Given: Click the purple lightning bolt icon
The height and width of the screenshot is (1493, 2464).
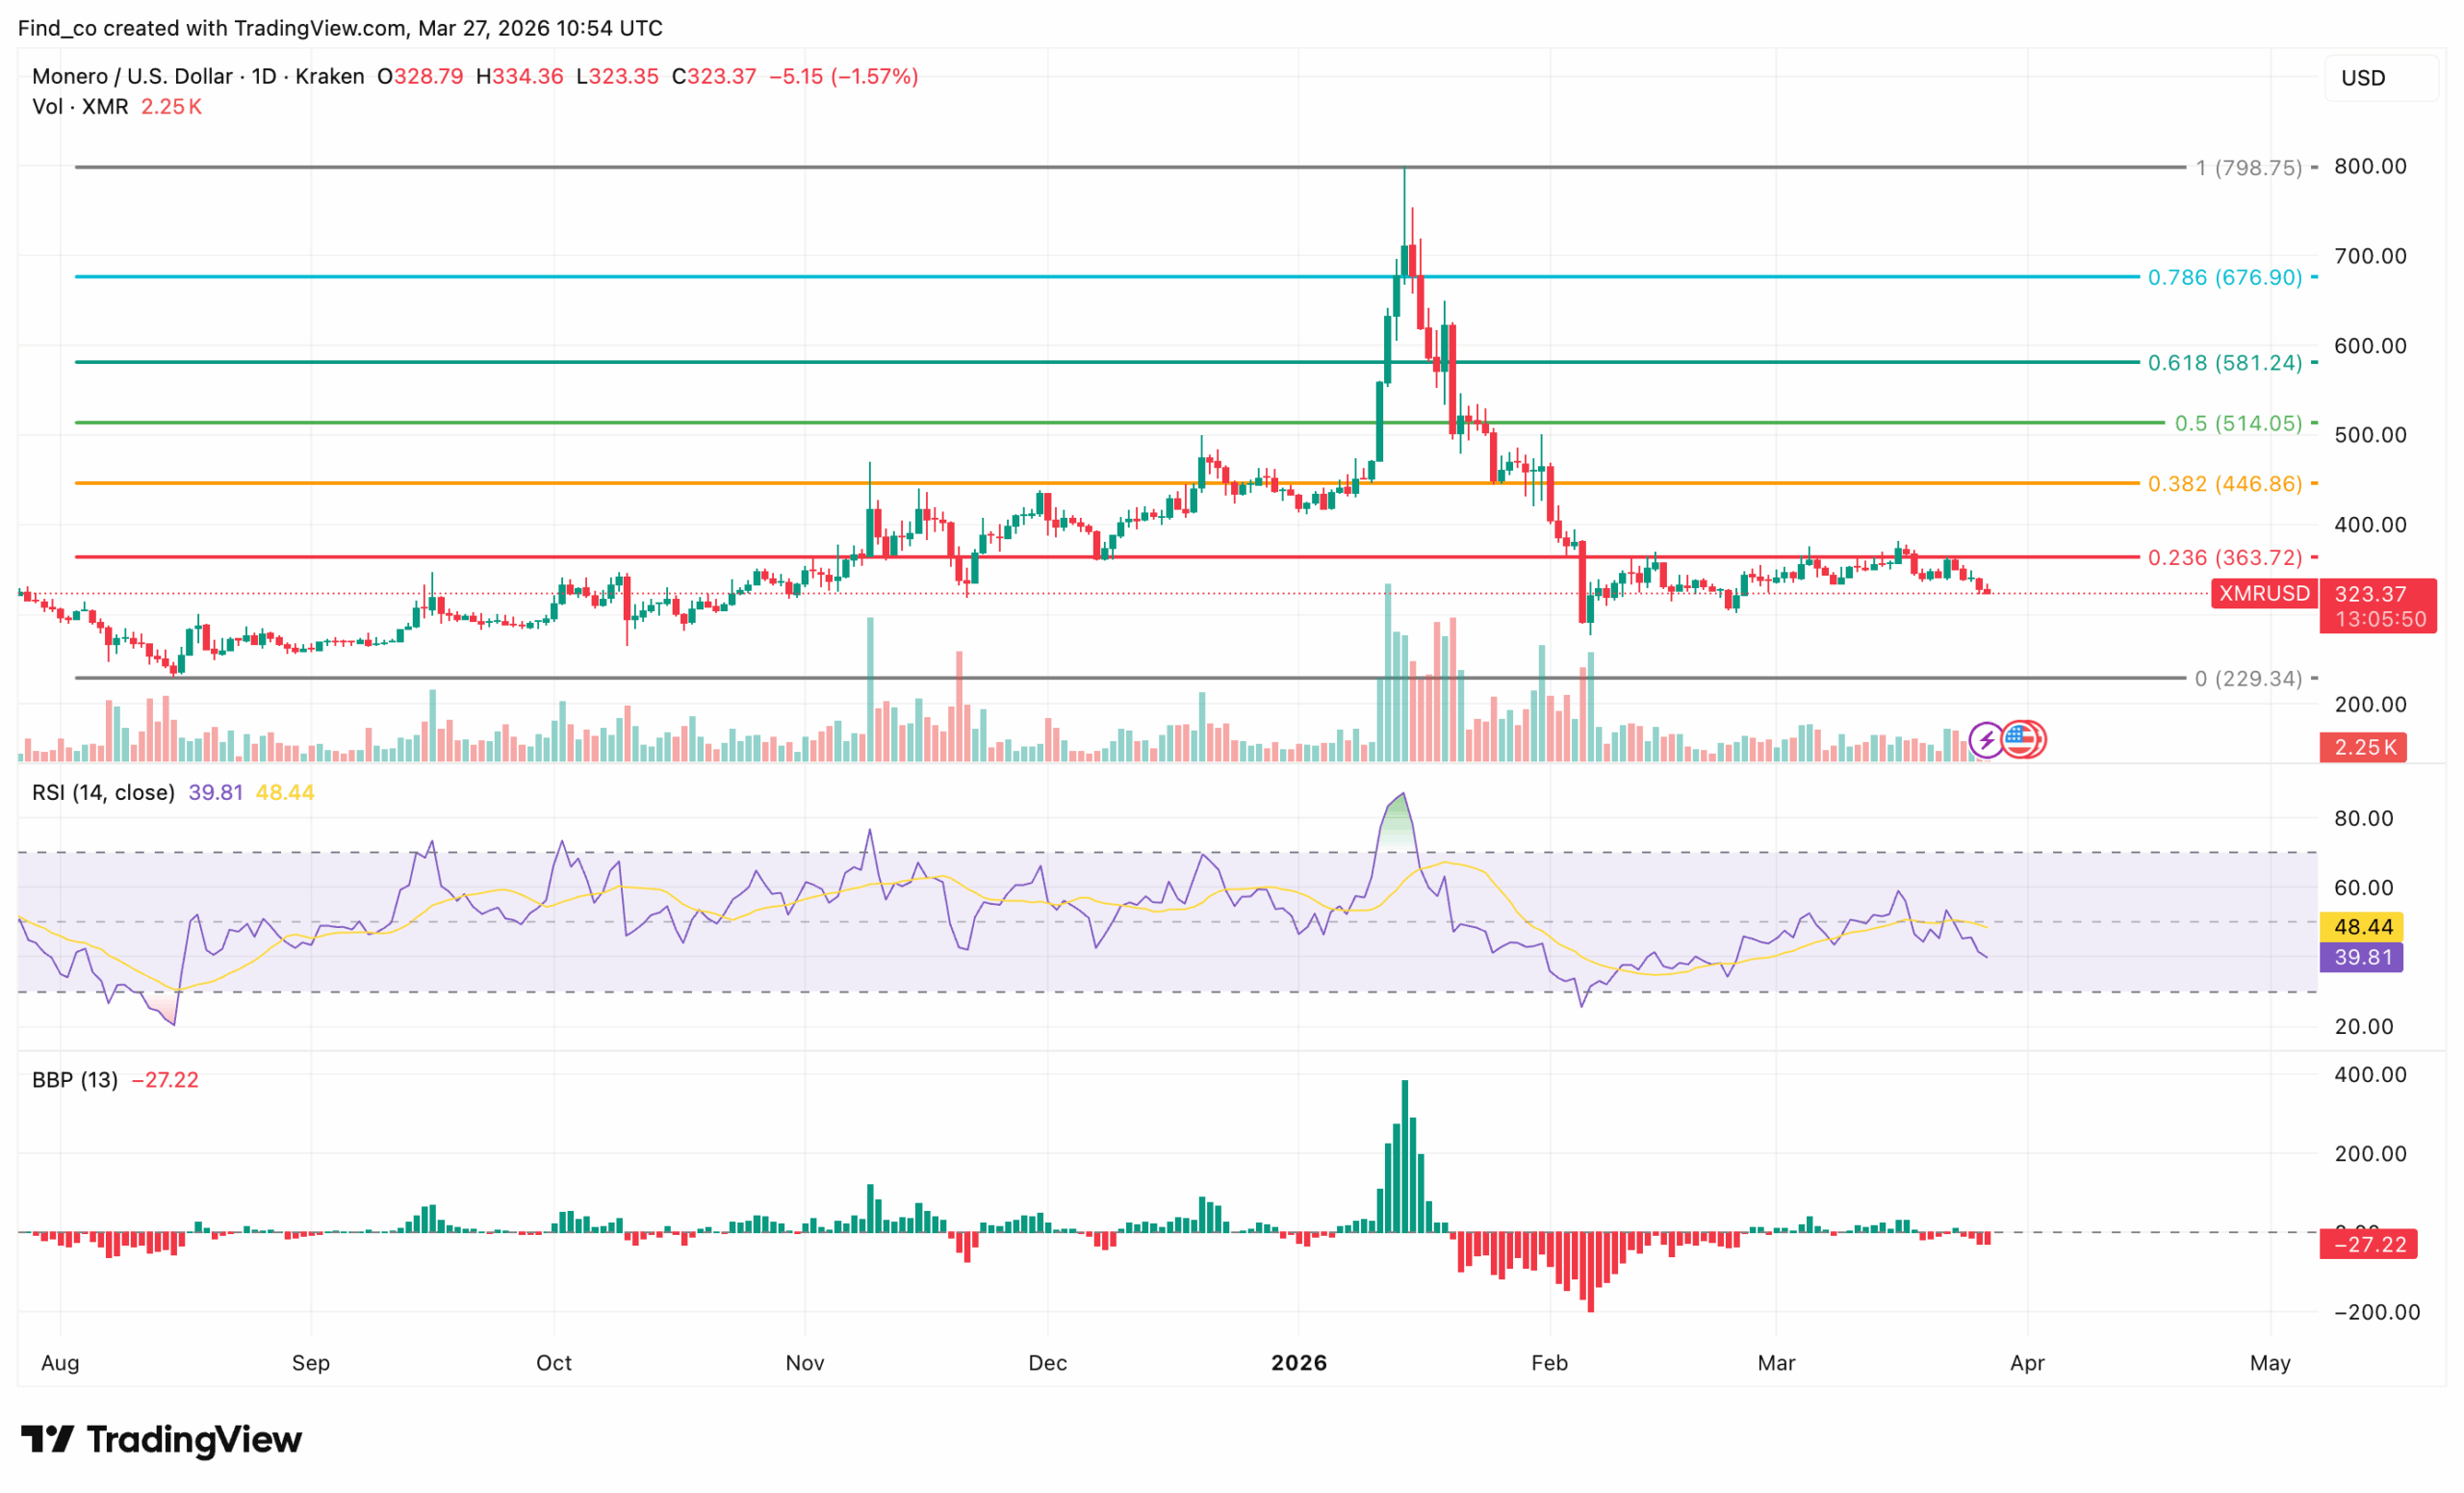Looking at the screenshot, I should (x=1986, y=740).
